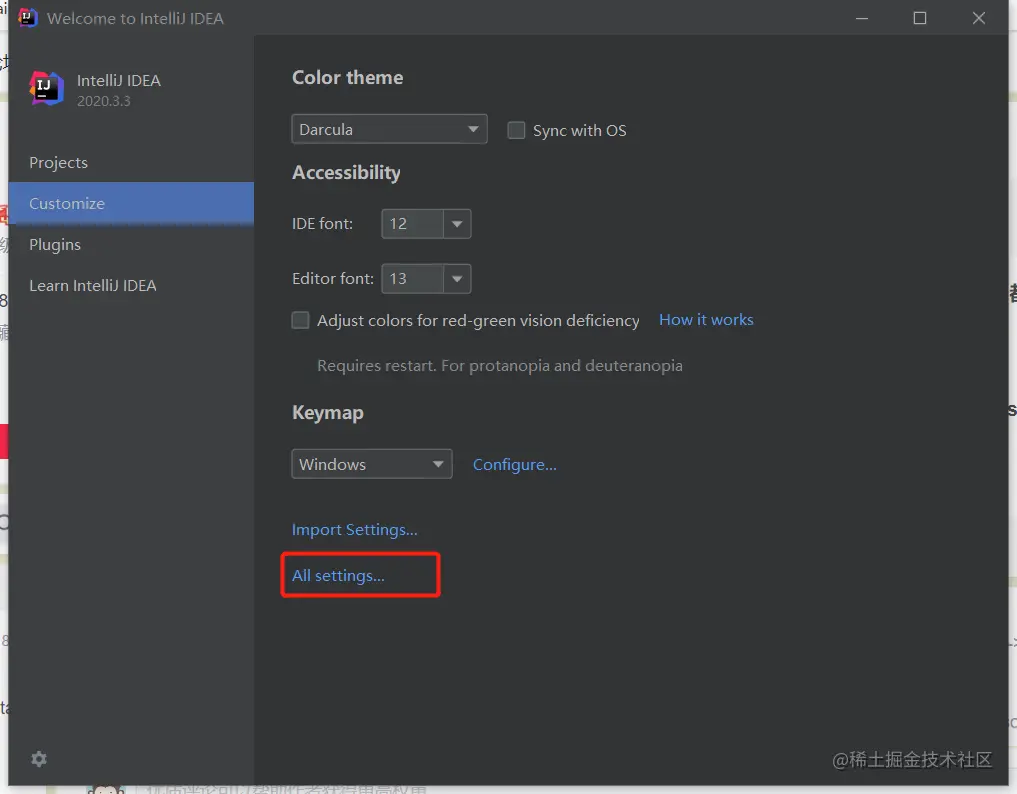Switch to the Projects tab
Screen dimensions: 1017x794
pos(58,163)
